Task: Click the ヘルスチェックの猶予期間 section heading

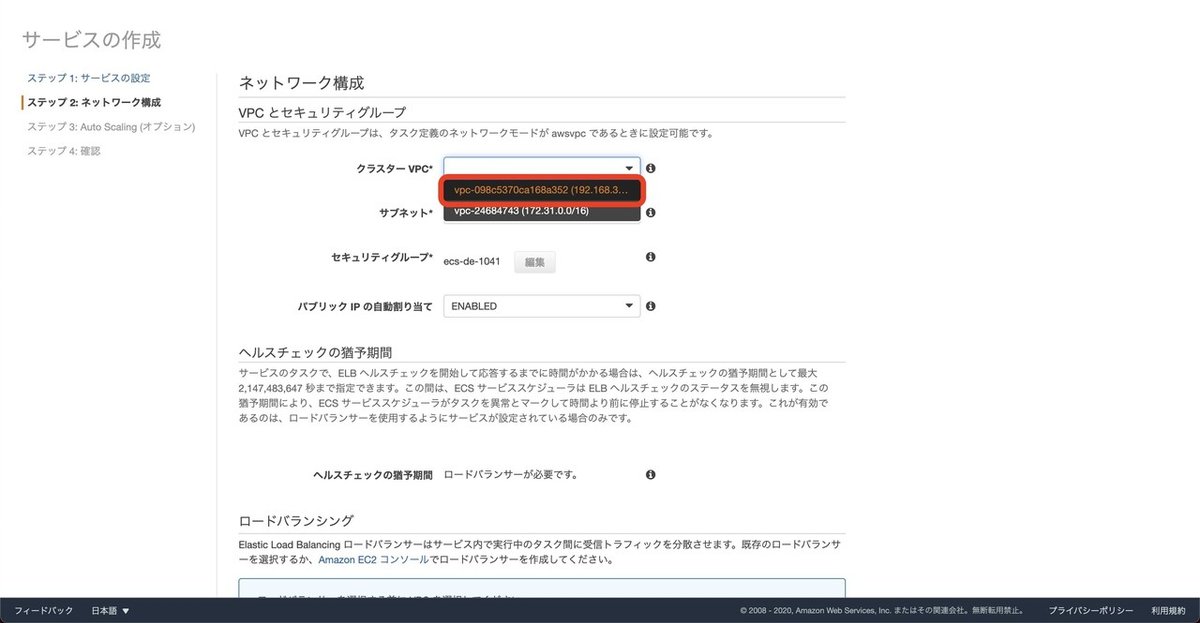Action: [x=315, y=352]
